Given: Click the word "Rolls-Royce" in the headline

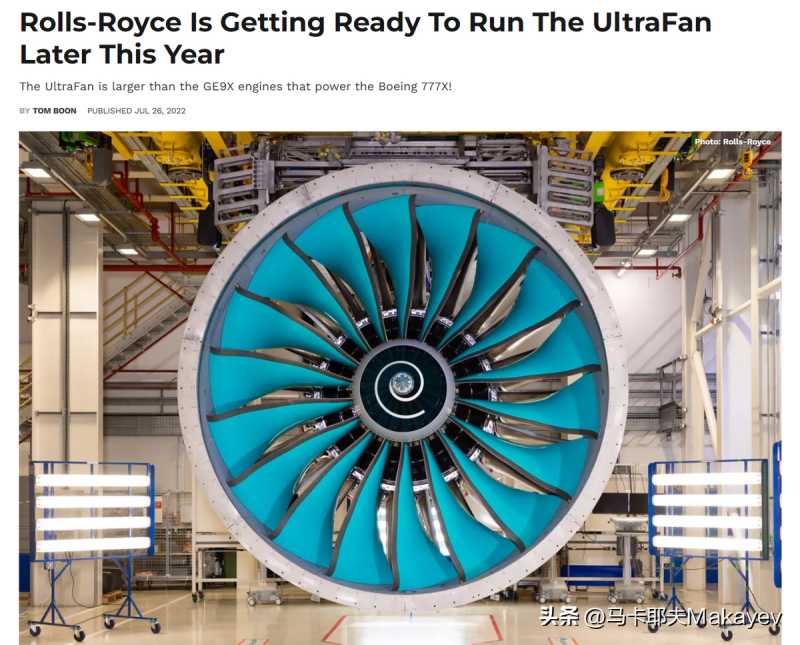Looking at the screenshot, I should point(101,22).
